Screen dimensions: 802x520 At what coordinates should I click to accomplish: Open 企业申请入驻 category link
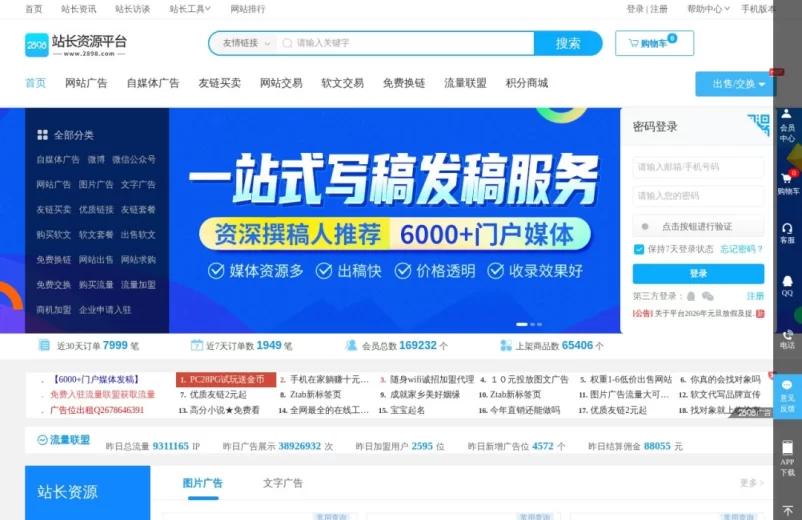[x=105, y=310]
